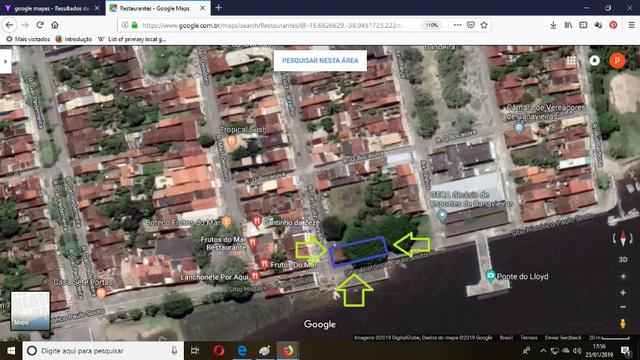640x360 pixels.
Task: Open the downloads panel
Action: (x=553, y=25)
